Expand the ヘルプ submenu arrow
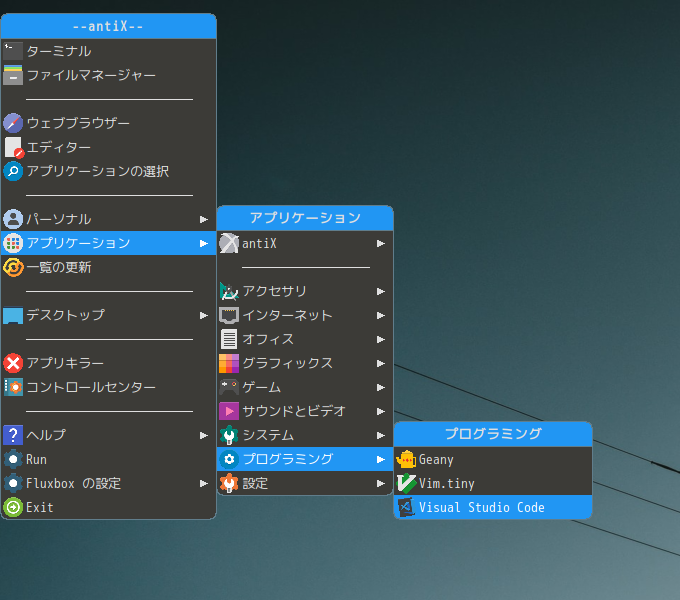The image size is (680, 600). point(204,435)
